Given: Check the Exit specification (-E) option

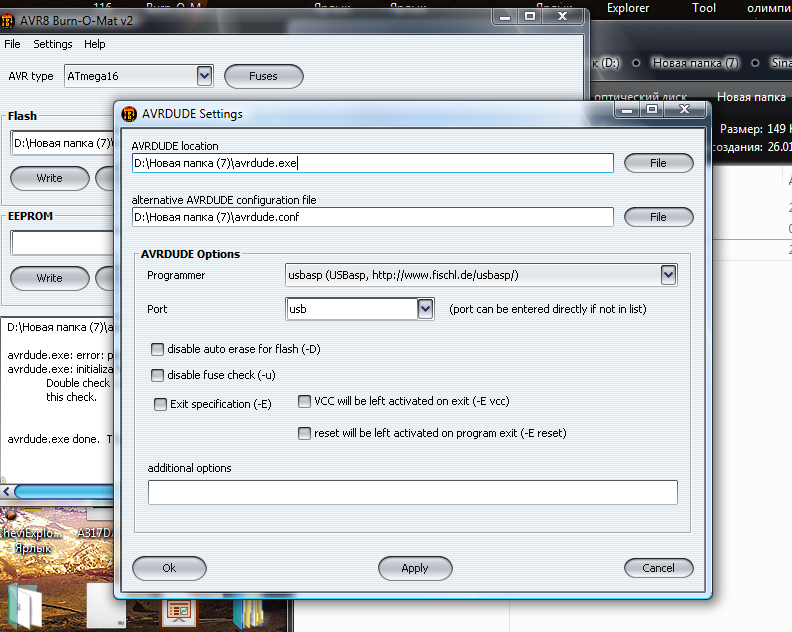Looking at the screenshot, I should point(160,404).
